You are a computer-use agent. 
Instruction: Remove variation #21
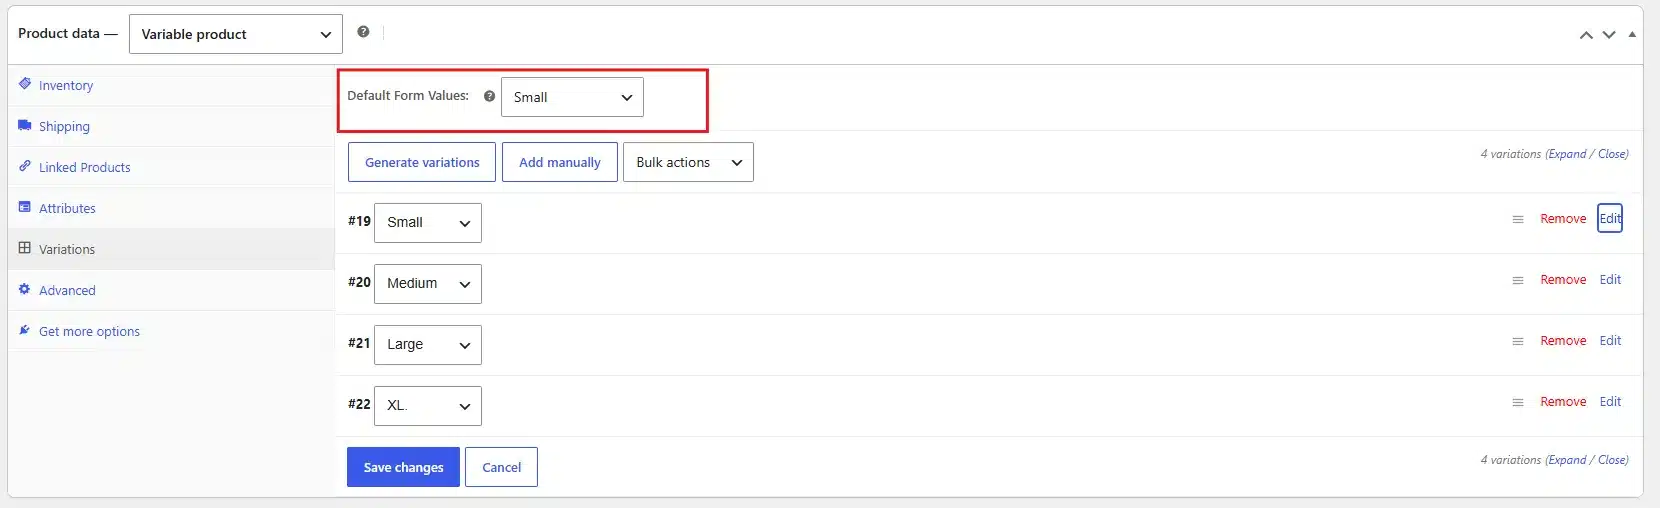coord(1563,341)
